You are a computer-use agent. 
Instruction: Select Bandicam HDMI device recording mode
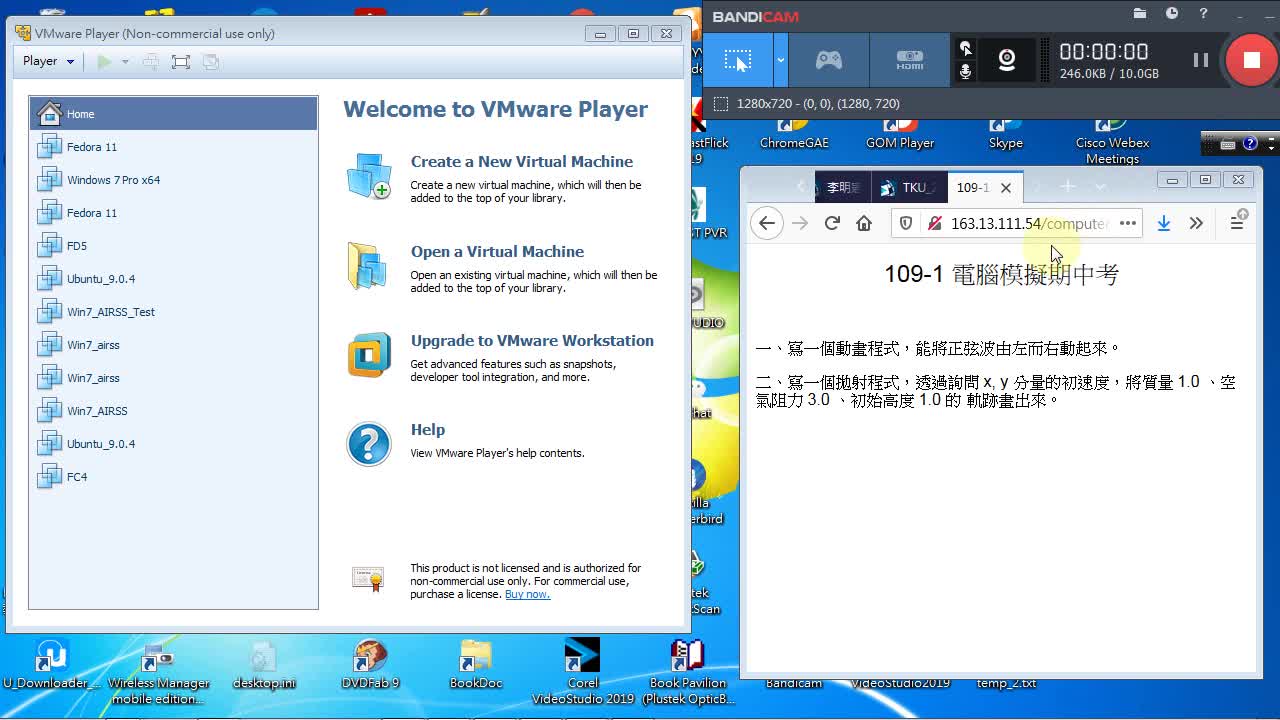[909, 60]
